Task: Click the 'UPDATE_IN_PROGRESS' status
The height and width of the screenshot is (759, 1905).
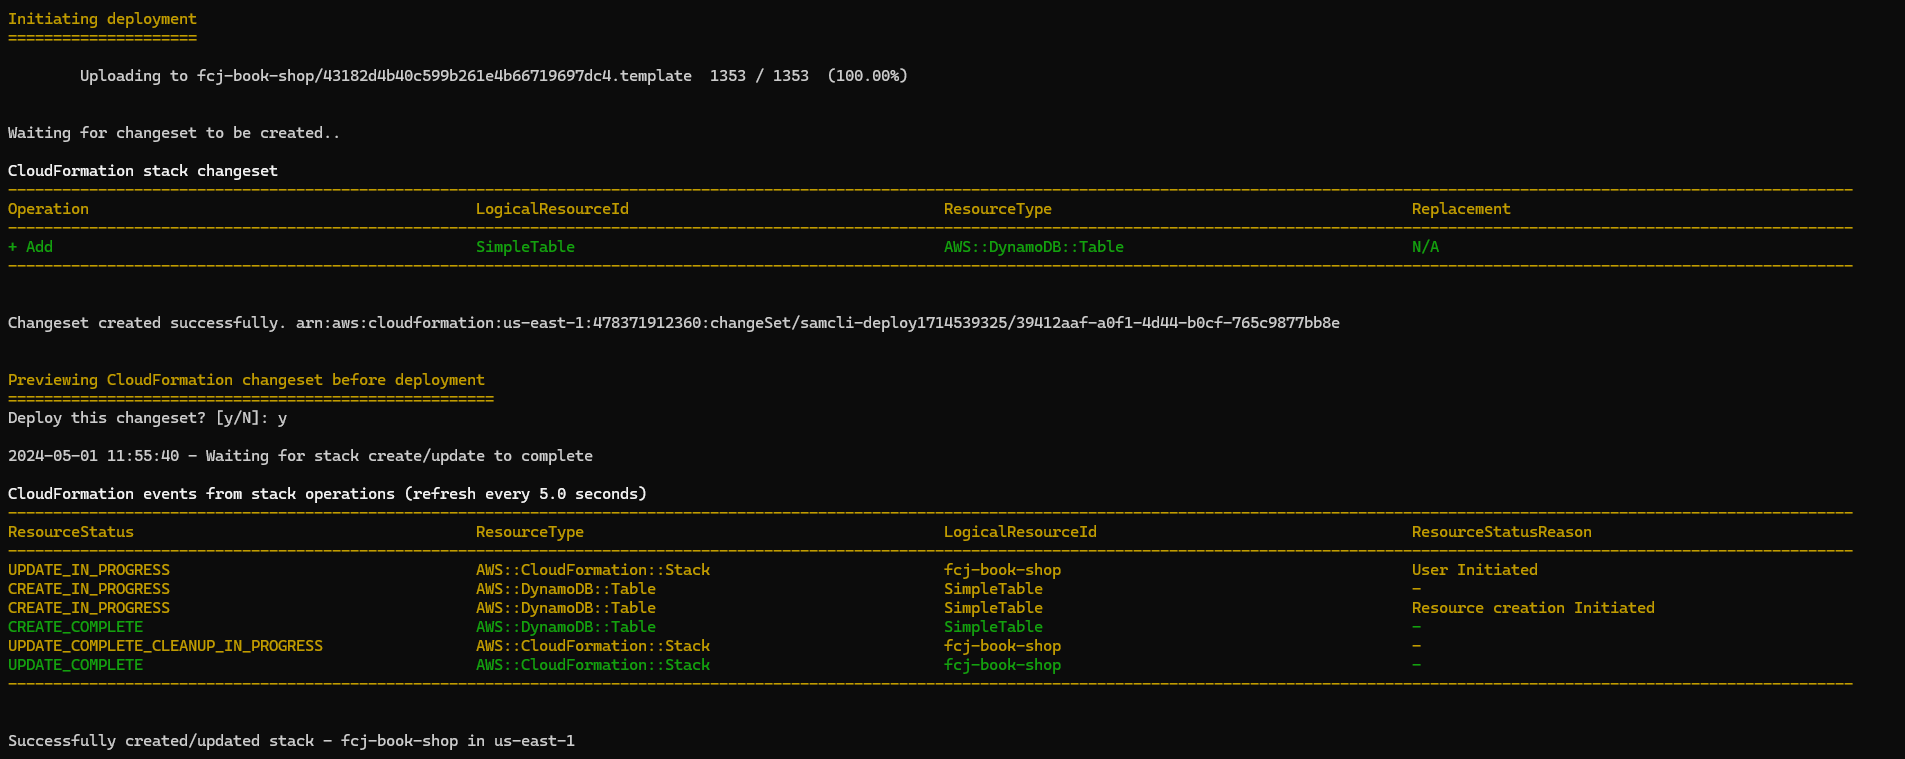Action: [x=89, y=570]
